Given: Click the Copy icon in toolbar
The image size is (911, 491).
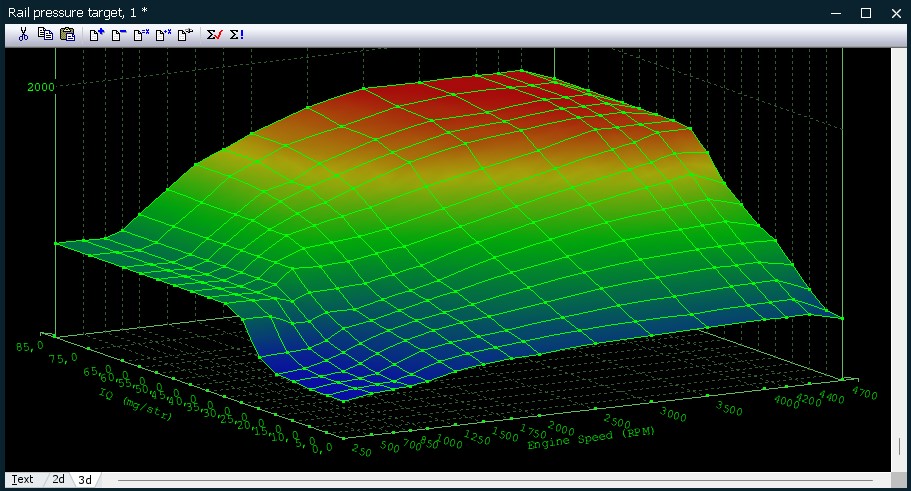Looking at the screenshot, I should (45, 34).
